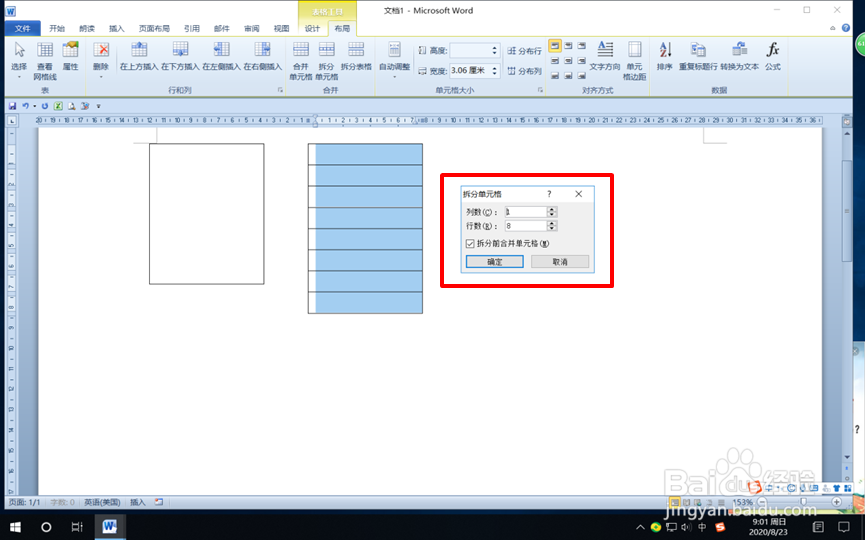Click 确定 button in split dialog
865x540 pixels.
pyautogui.click(x=495, y=261)
